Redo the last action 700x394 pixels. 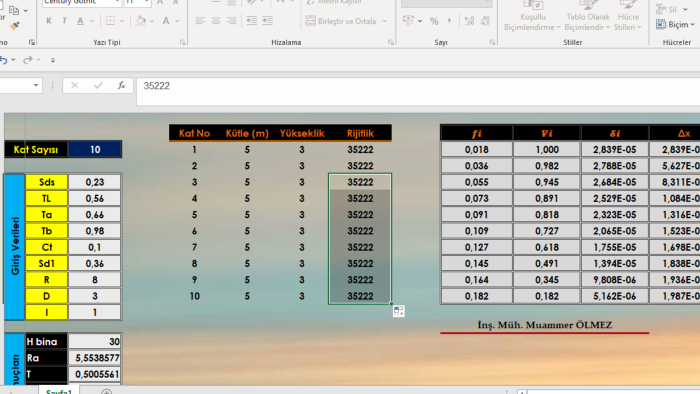coord(28,60)
